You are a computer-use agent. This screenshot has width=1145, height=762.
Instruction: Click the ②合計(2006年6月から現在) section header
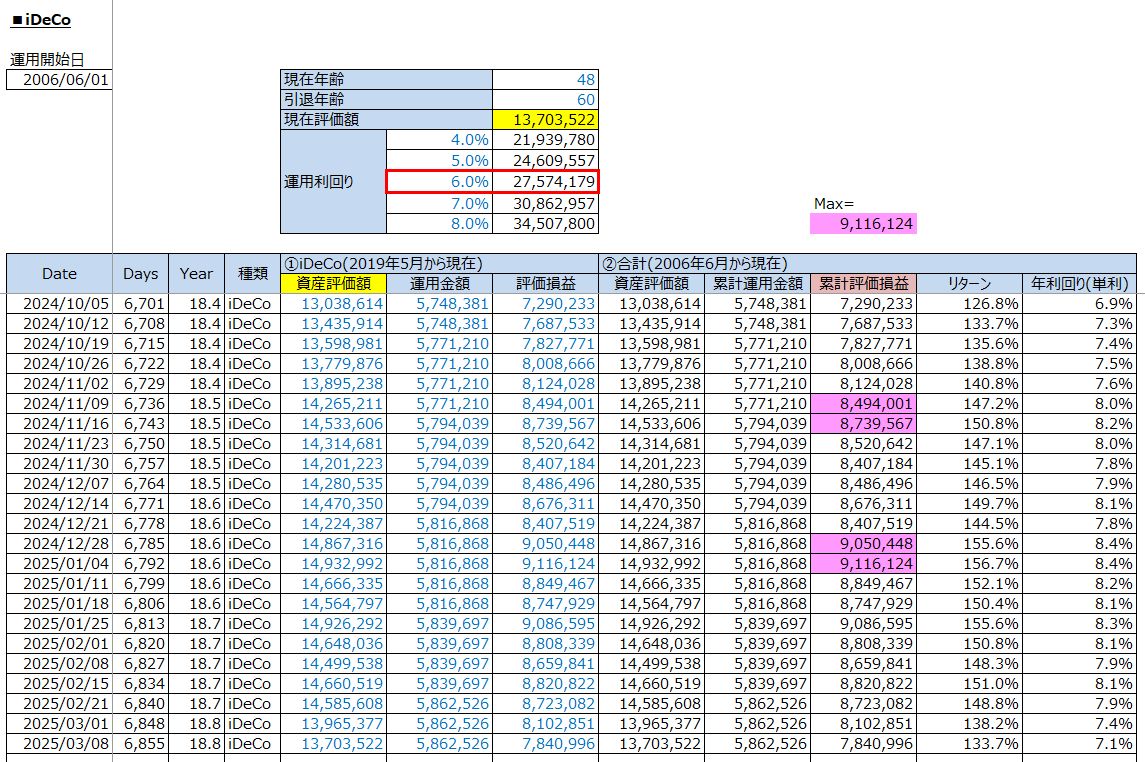(700, 264)
